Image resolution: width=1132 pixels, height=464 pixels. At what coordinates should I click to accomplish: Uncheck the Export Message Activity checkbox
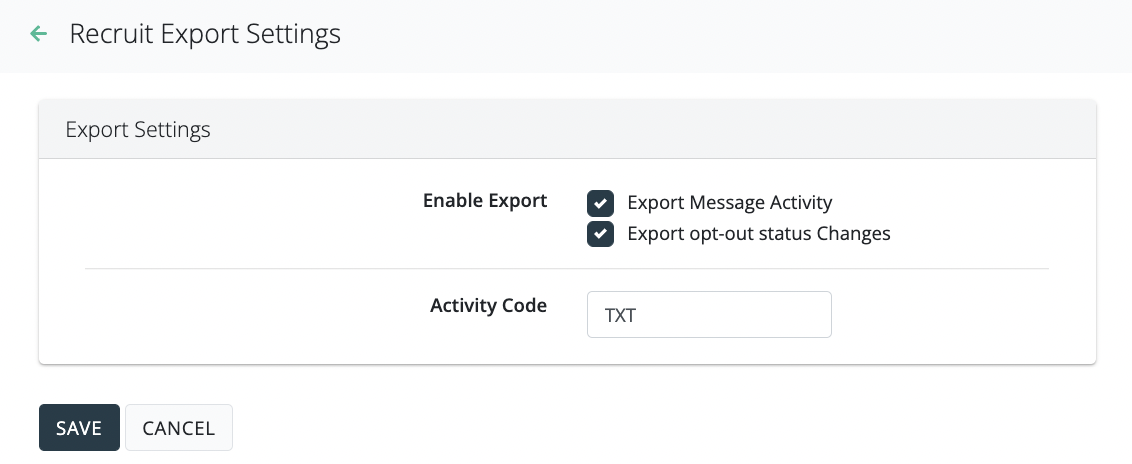[x=600, y=203]
